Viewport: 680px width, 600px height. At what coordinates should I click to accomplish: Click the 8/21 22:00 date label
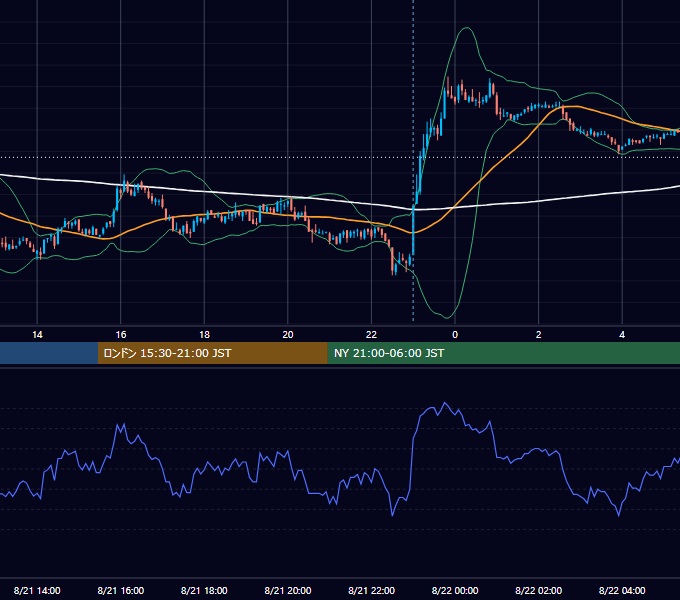[x=372, y=590]
